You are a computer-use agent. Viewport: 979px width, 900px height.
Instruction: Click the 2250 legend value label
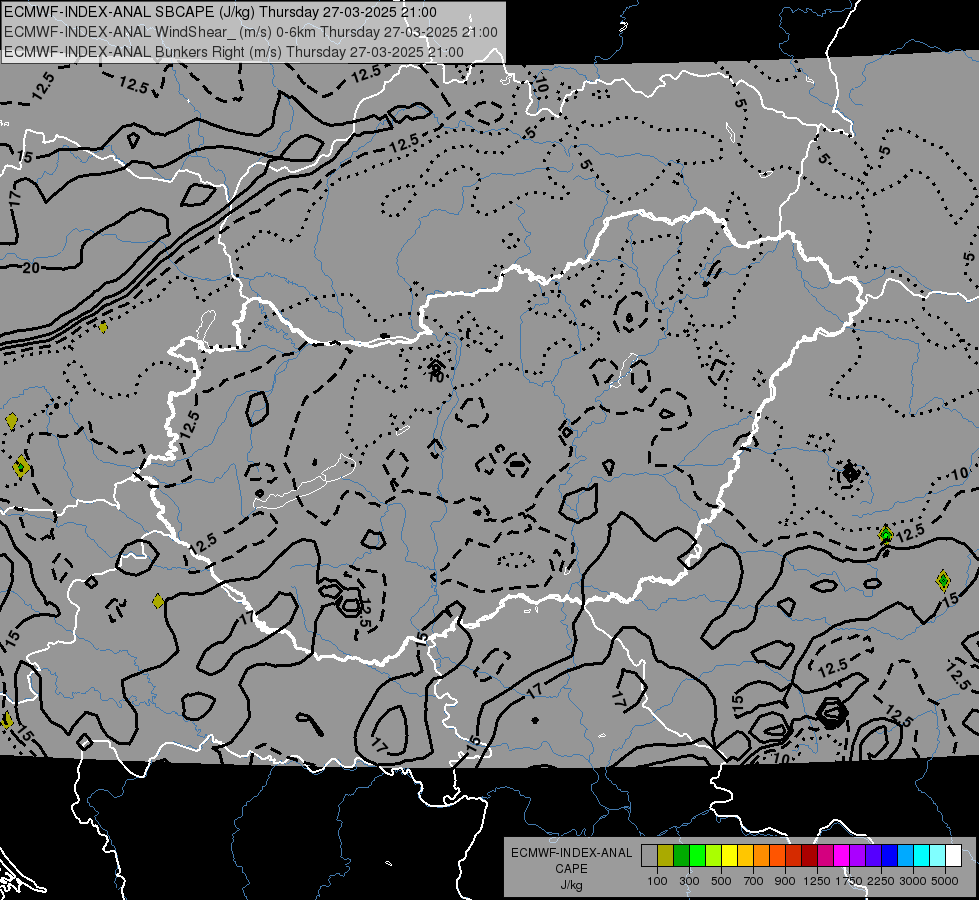(881, 881)
